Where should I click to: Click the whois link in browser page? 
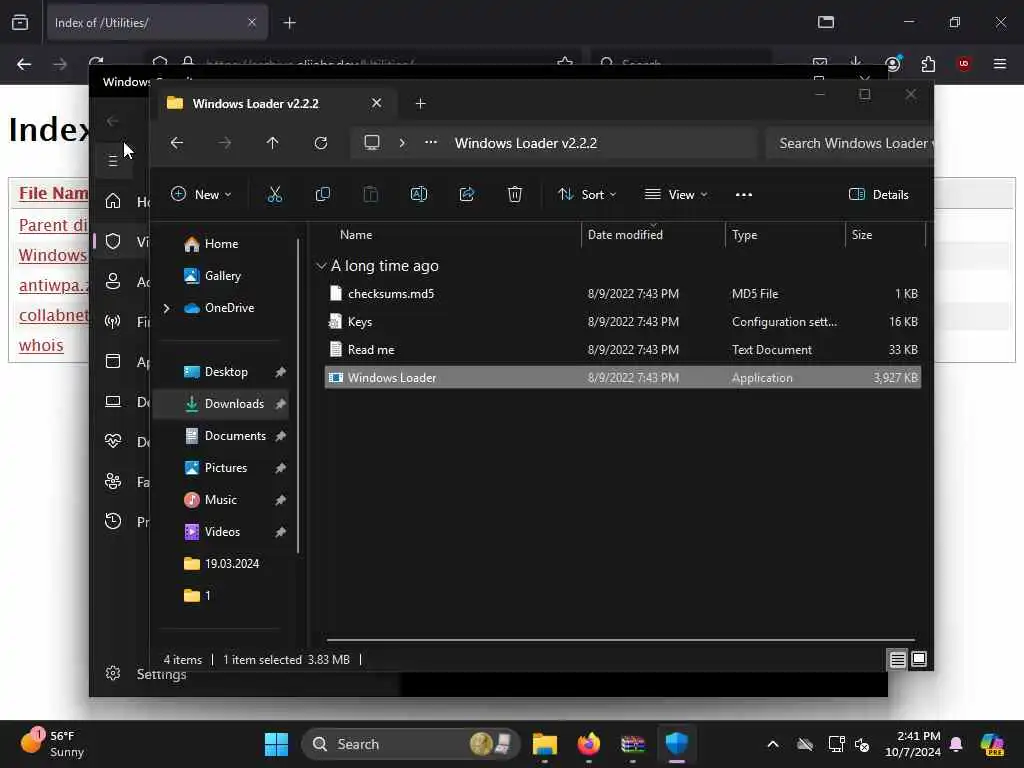(41, 345)
